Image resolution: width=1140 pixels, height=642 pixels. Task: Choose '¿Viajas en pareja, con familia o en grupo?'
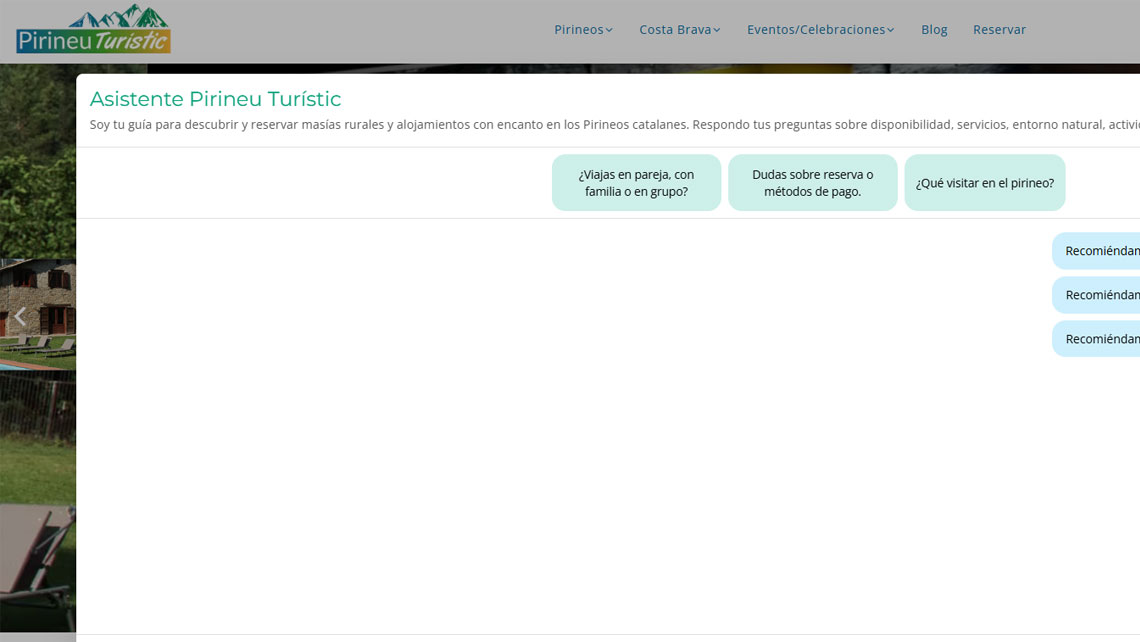[x=636, y=183]
